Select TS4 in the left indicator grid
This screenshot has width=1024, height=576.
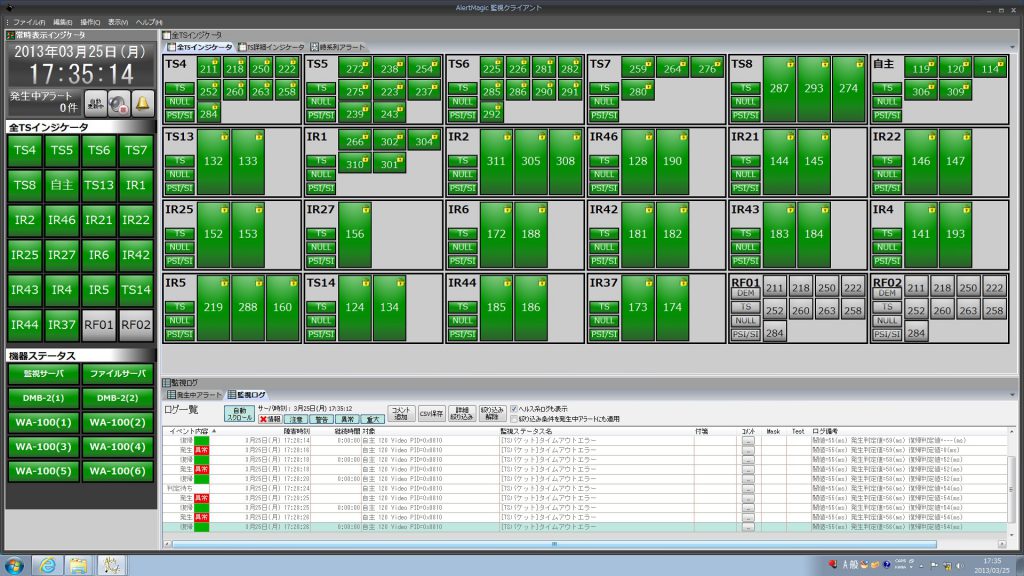coord(25,150)
